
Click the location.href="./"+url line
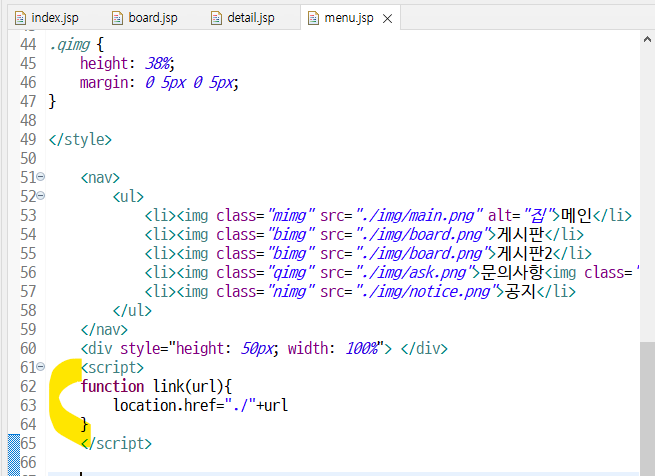pos(201,405)
